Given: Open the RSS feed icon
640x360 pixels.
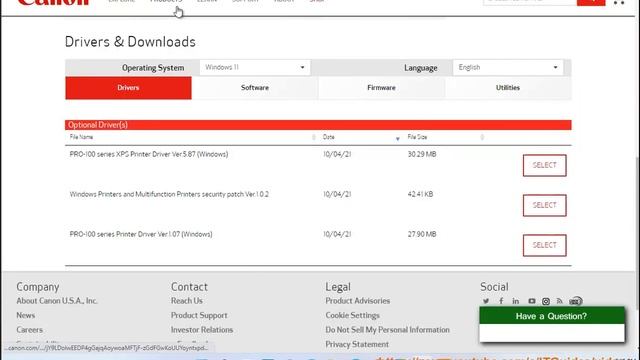Looking at the screenshot, I should pyautogui.click(x=560, y=301).
